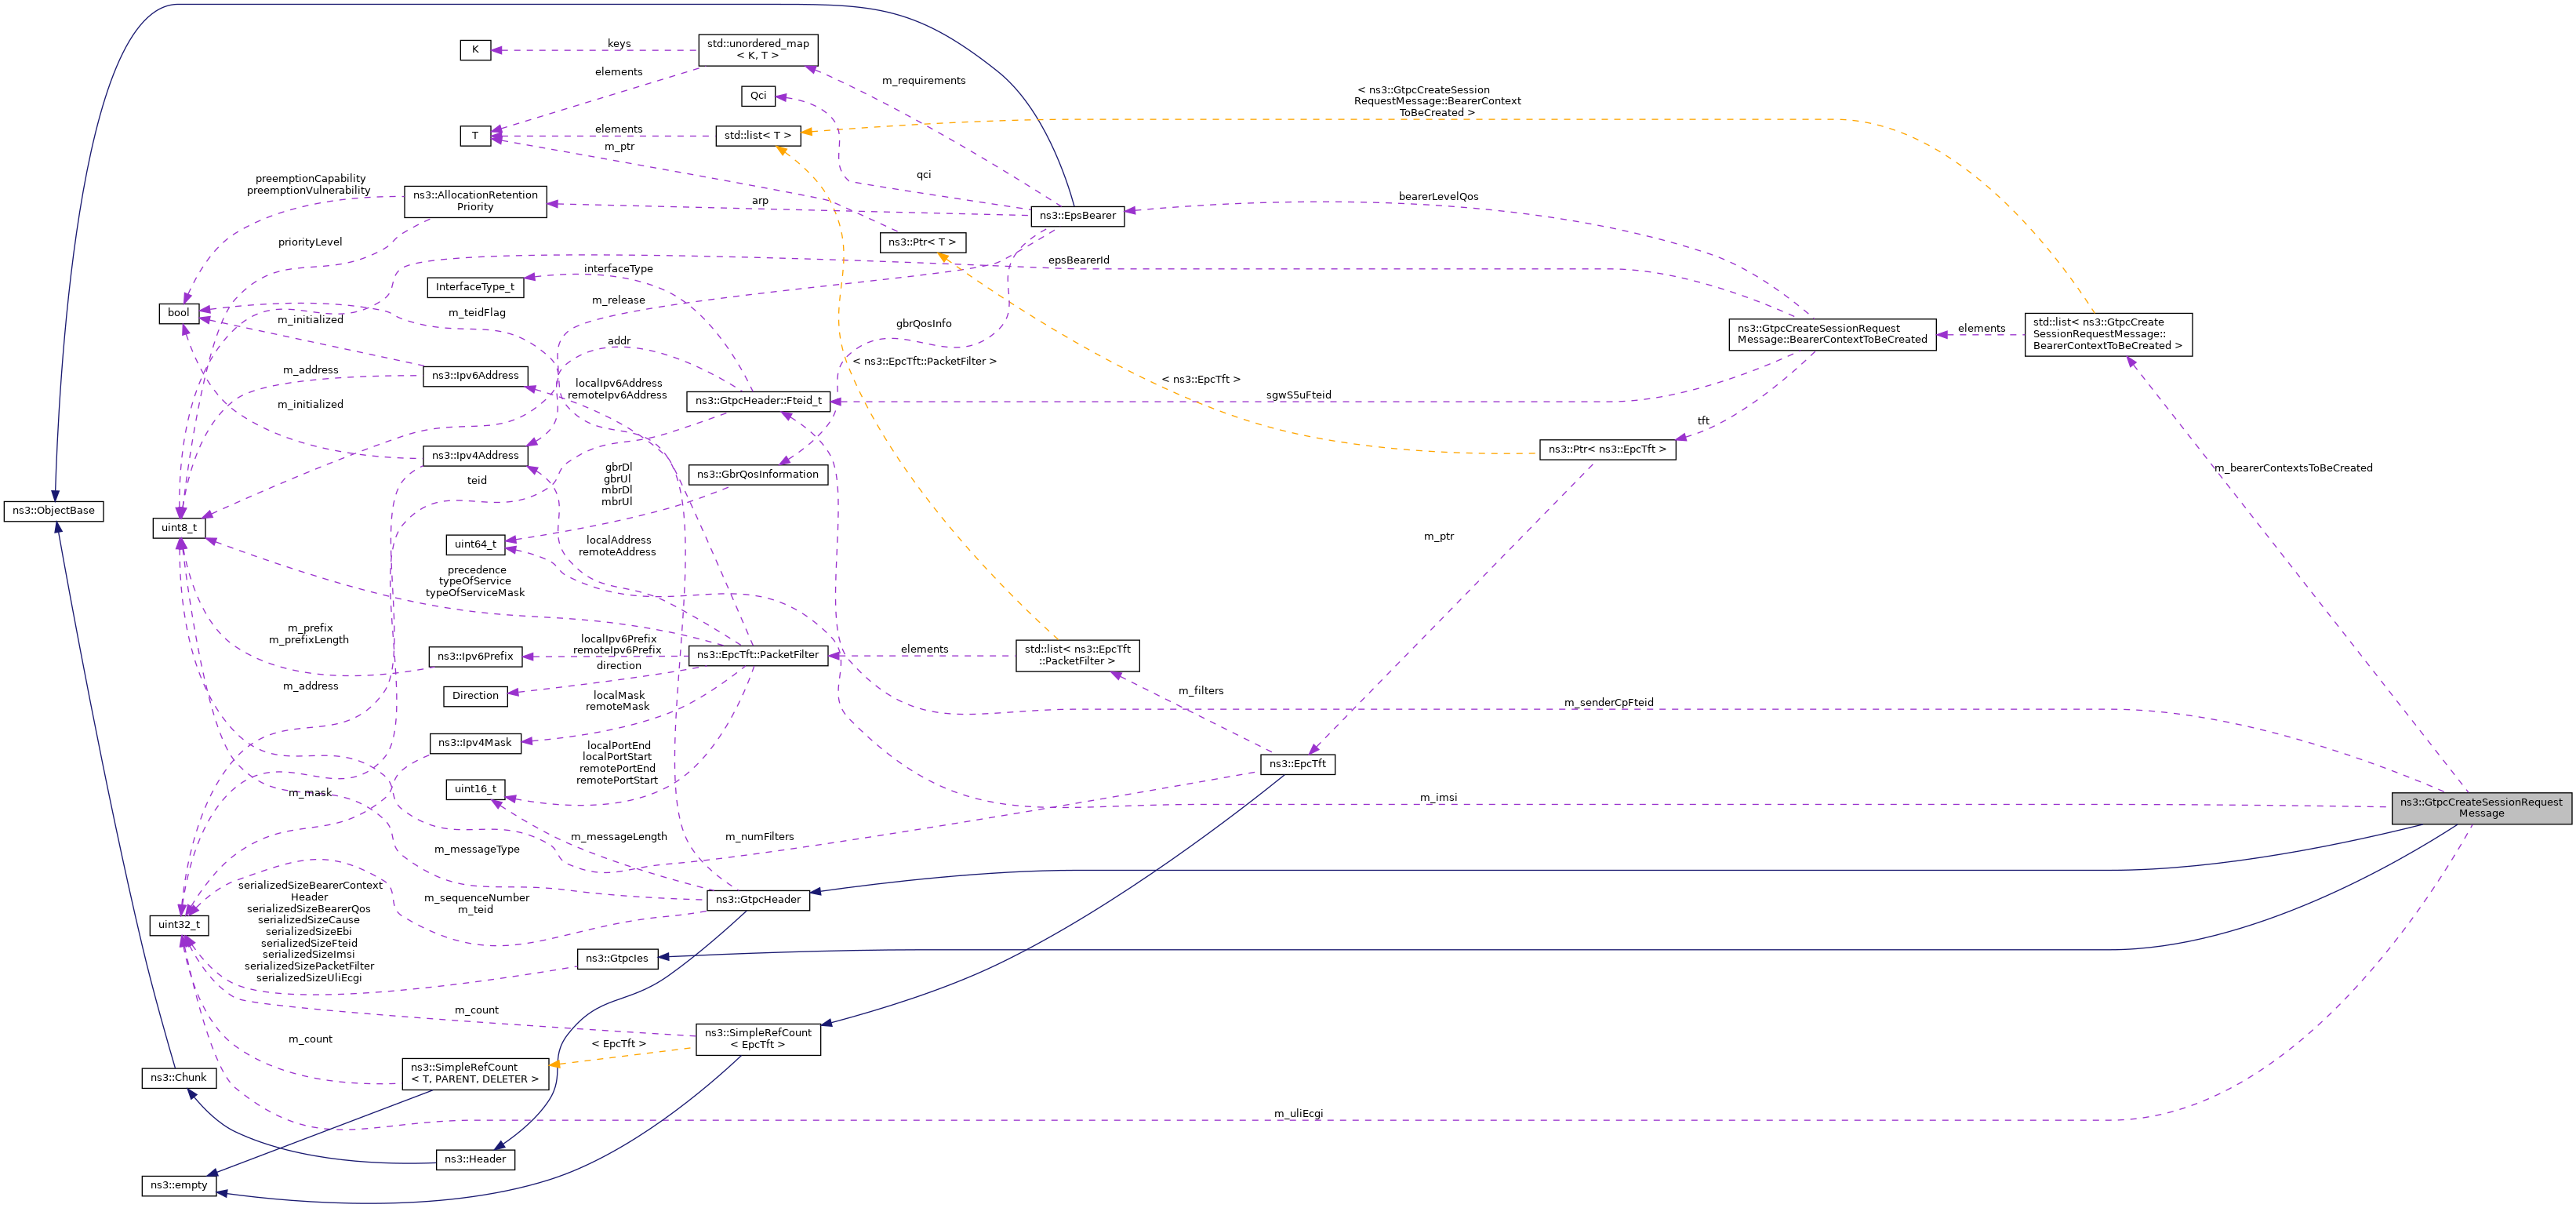The width and height of the screenshot is (2576, 1208).
Task: Click the m_bearerContextsToBeCreated edge label
Action: click(2292, 468)
